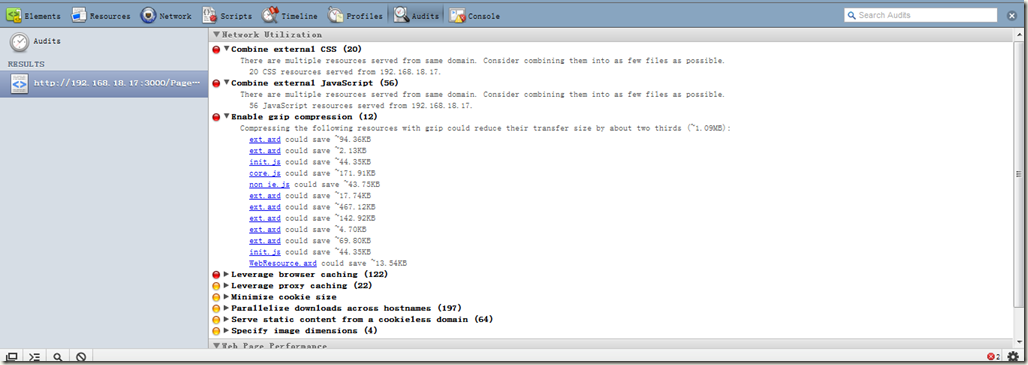Expand Specify image dimensions (4)

click(227, 331)
